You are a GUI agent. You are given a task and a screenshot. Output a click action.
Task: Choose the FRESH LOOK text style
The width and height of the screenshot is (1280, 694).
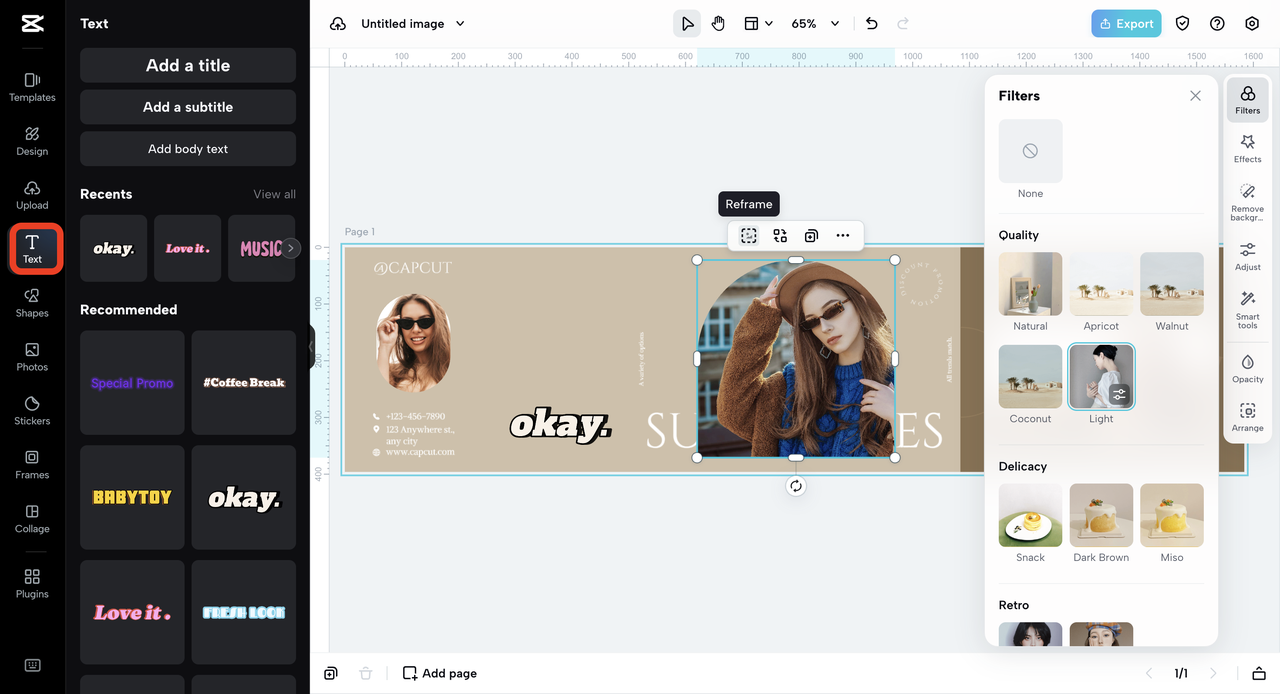click(244, 612)
